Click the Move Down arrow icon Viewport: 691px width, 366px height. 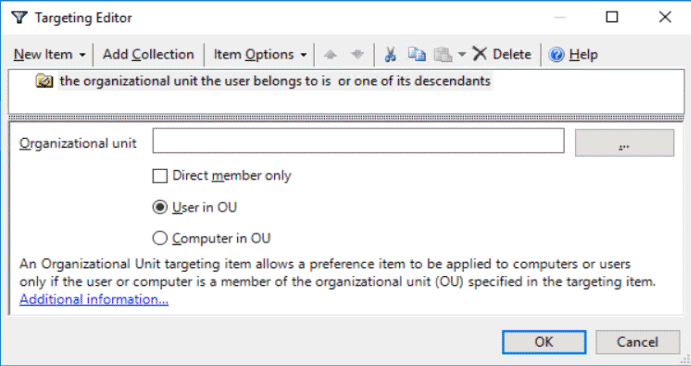(357, 55)
